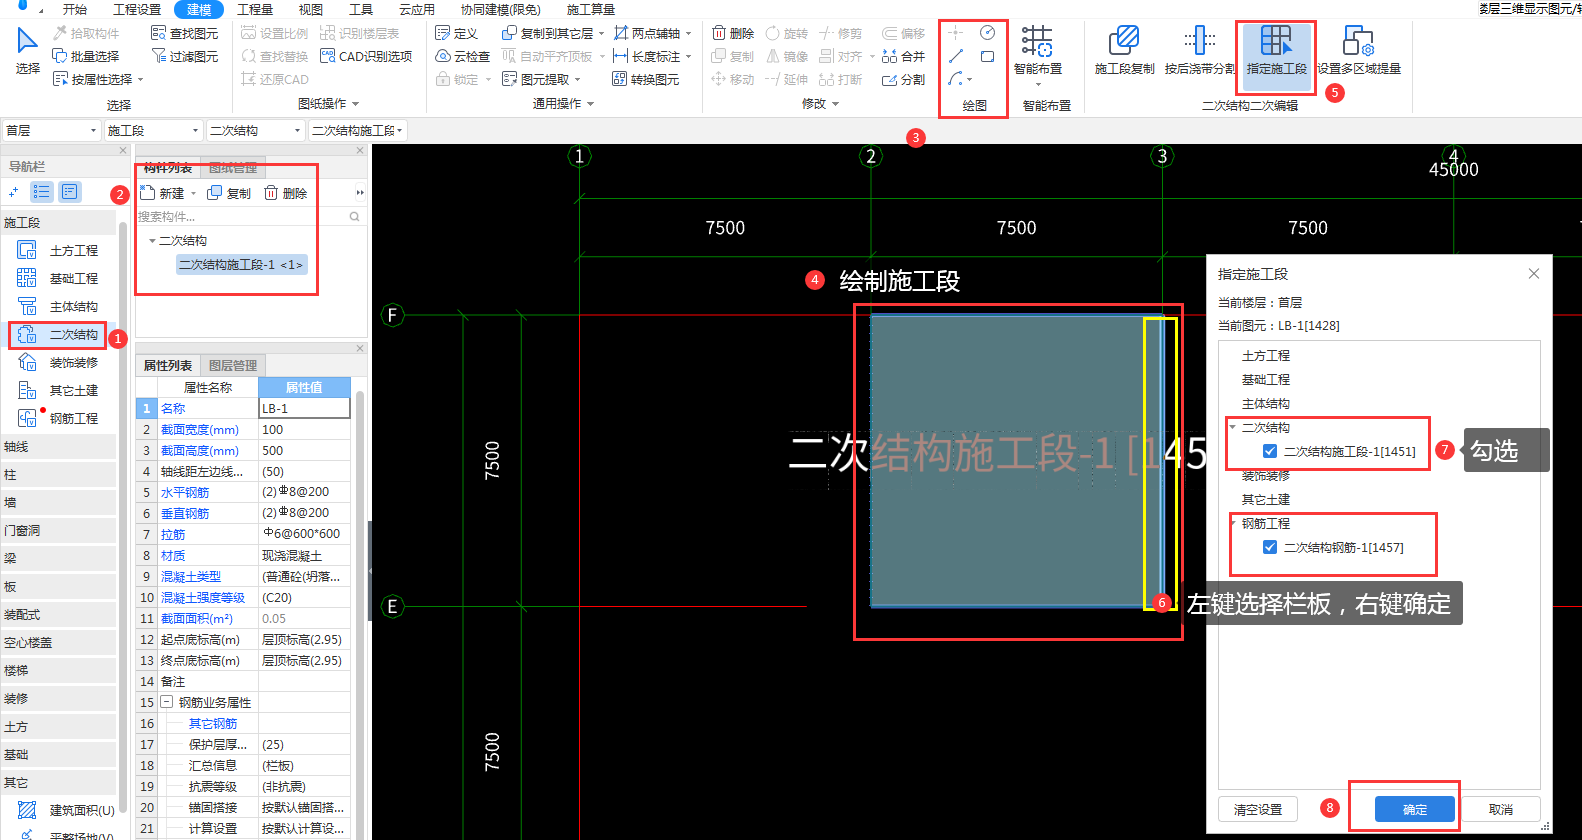Screen dimensions: 1582x840
Task: Click the 合并 merge tool
Action: click(x=904, y=57)
